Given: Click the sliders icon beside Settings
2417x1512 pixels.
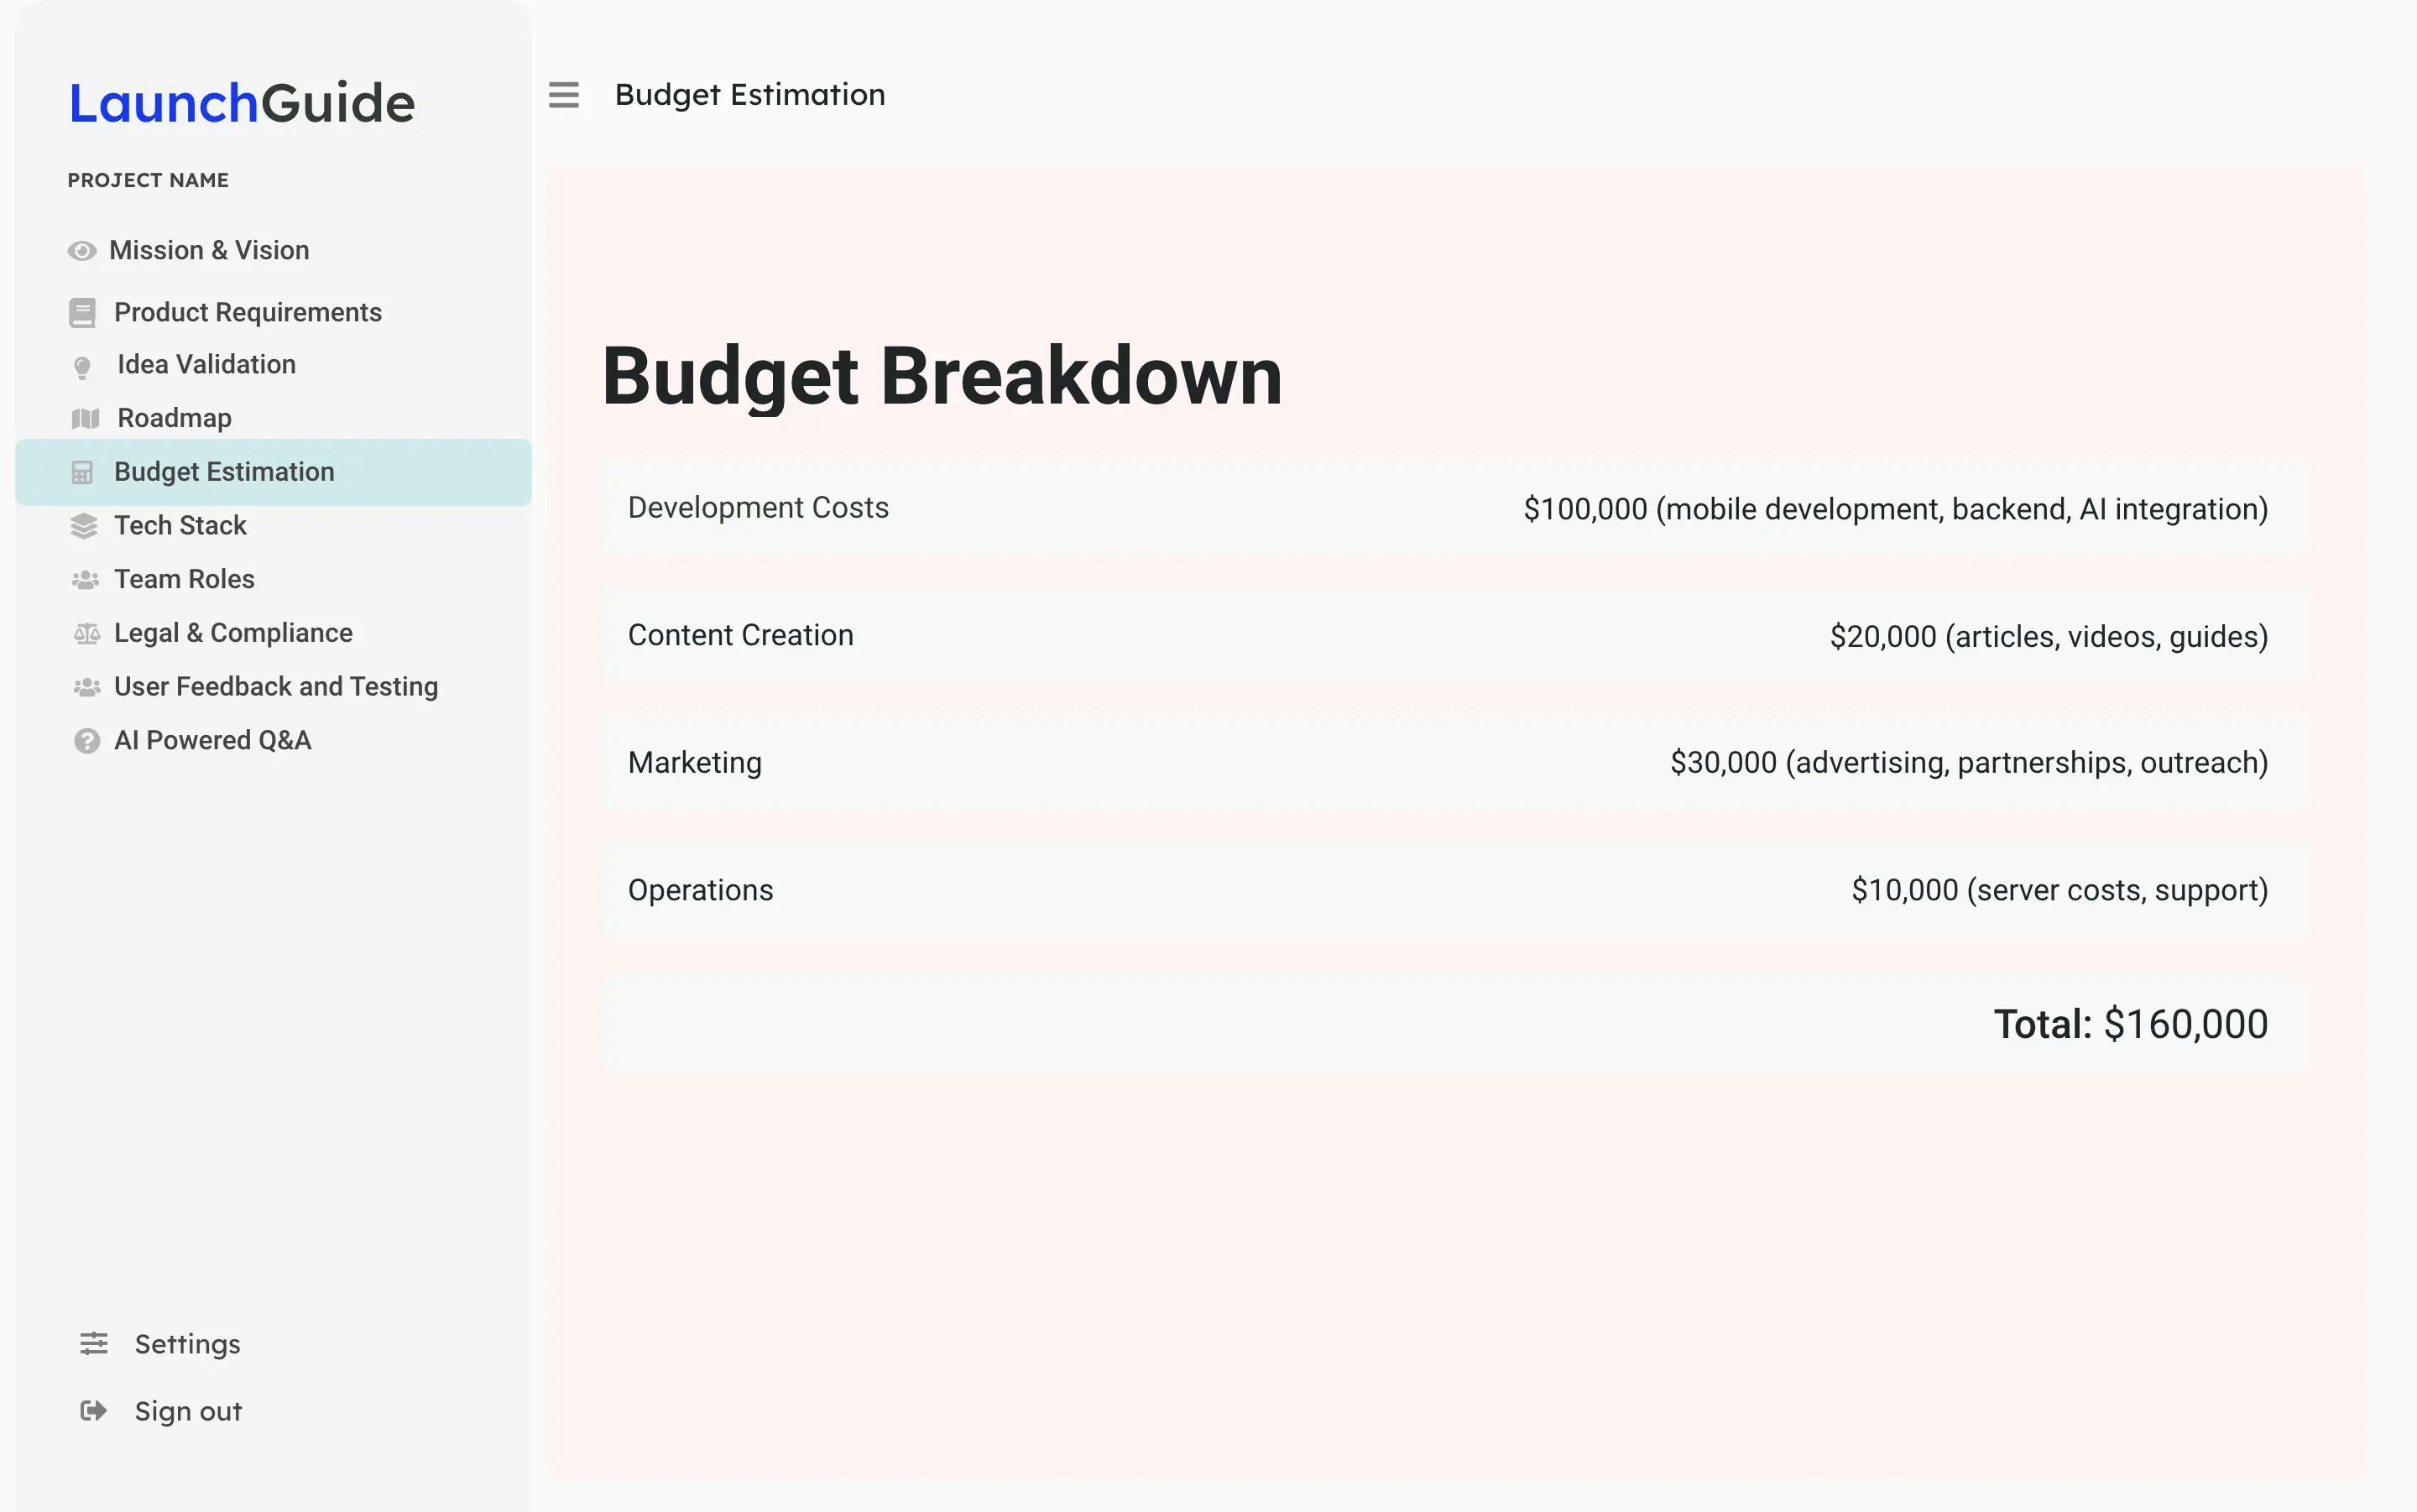Looking at the screenshot, I should 94,1343.
